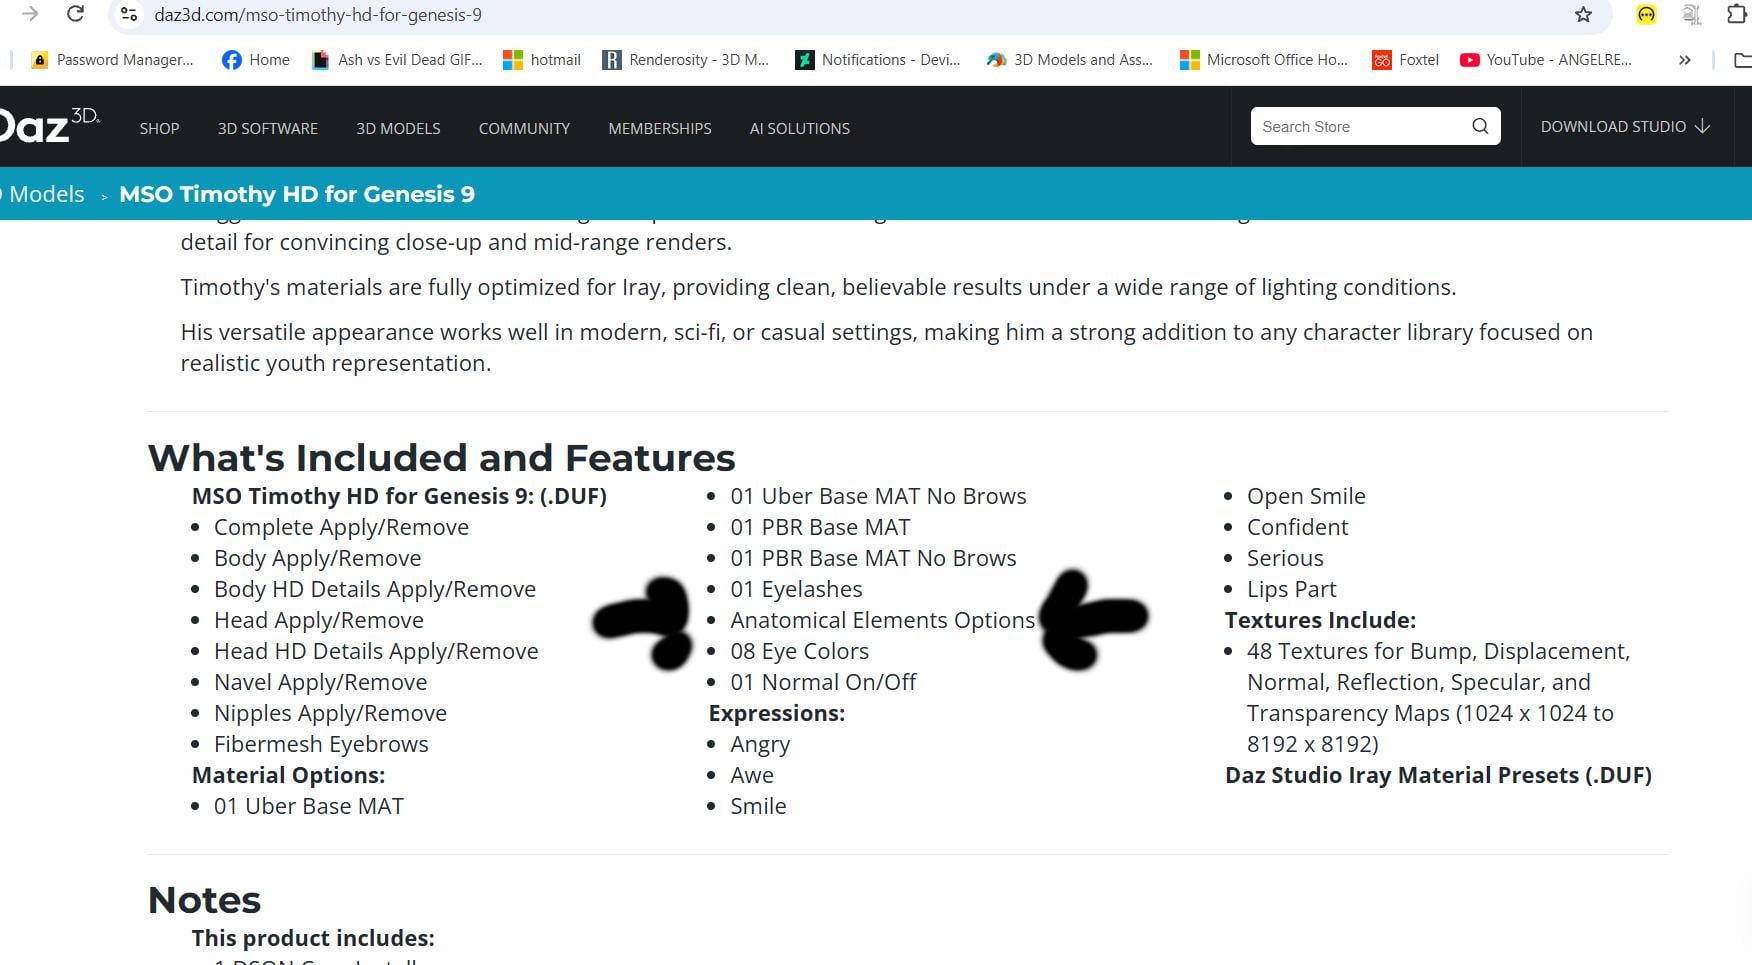This screenshot has width=1752, height=965.
Task: Open Microsoft Office Home bookmark
Action: point(1263,60)
